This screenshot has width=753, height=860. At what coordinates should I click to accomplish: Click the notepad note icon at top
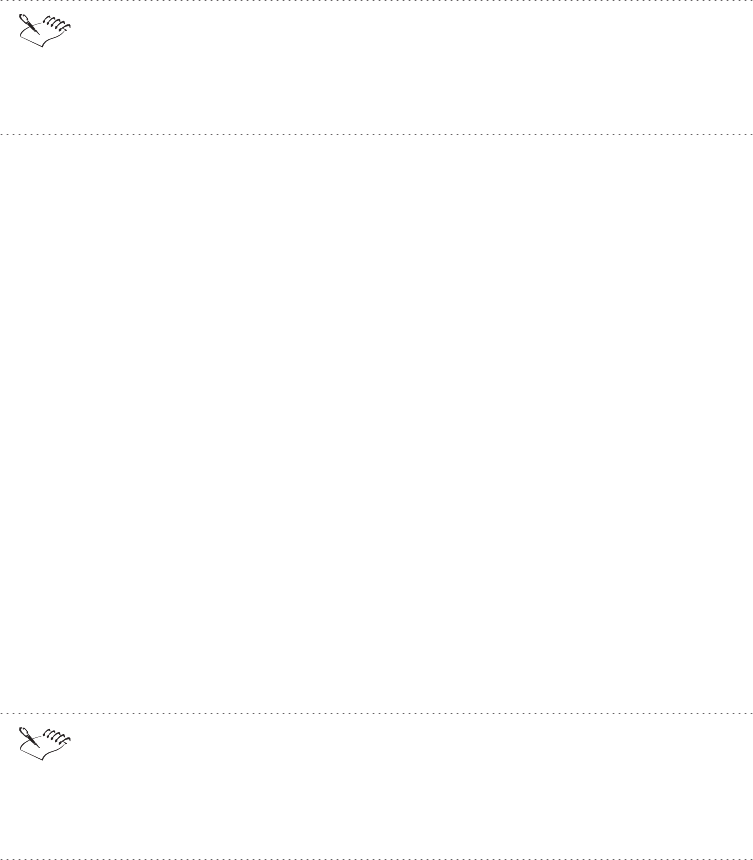[45, 31]
